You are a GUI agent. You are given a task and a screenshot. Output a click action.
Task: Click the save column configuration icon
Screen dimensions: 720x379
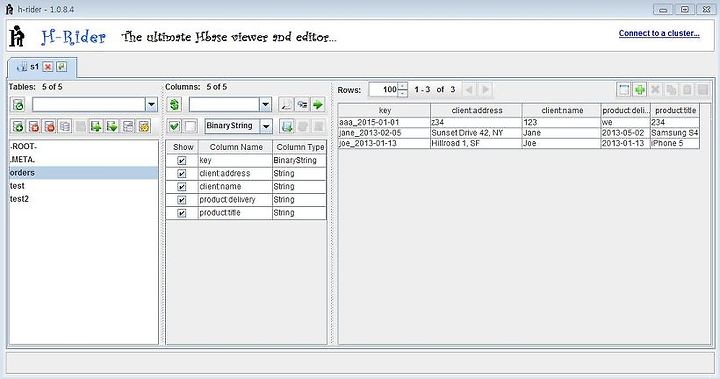[287, 126]
